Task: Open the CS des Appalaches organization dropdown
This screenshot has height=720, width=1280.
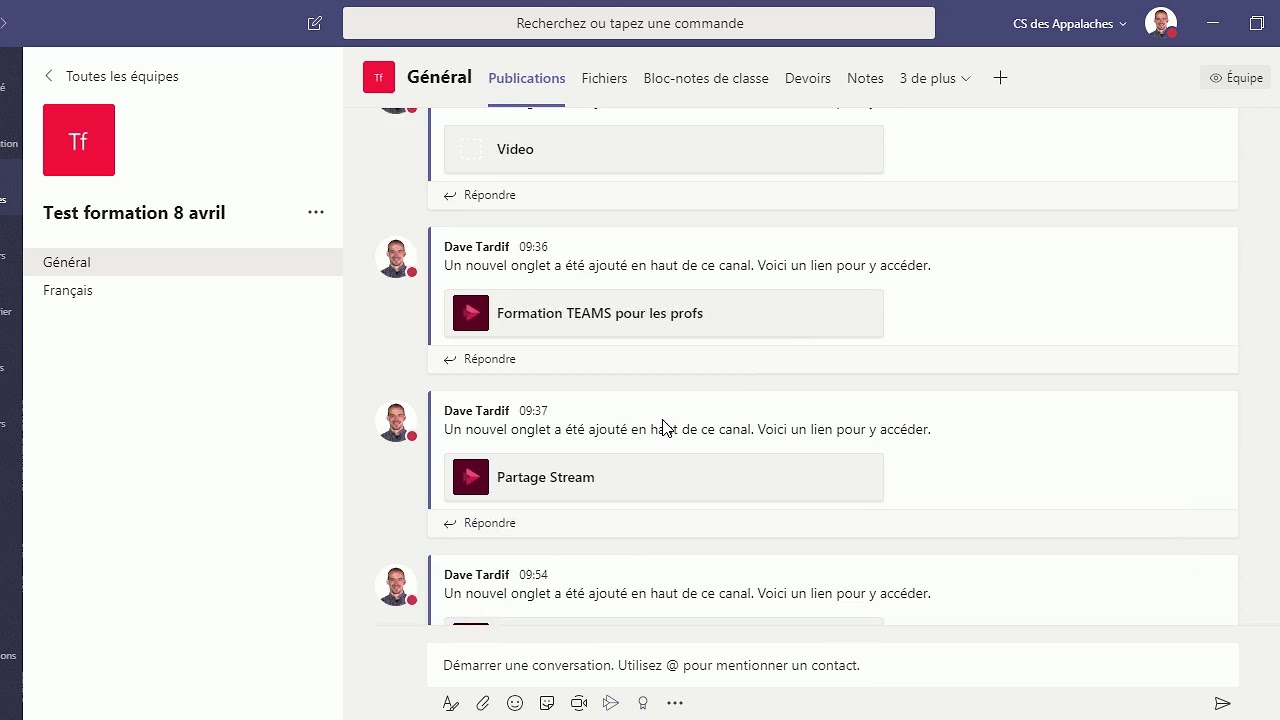Action: (x=1070, y=23)
